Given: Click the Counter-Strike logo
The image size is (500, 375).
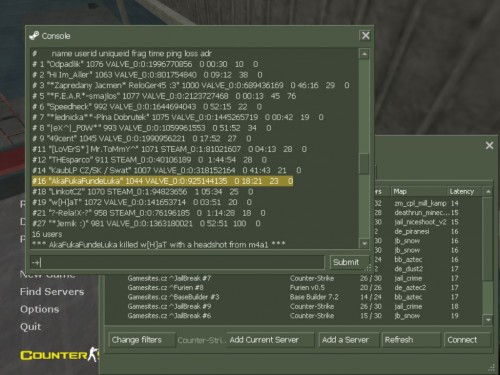Looking at the screenshot, I should [x=59, y=355].
